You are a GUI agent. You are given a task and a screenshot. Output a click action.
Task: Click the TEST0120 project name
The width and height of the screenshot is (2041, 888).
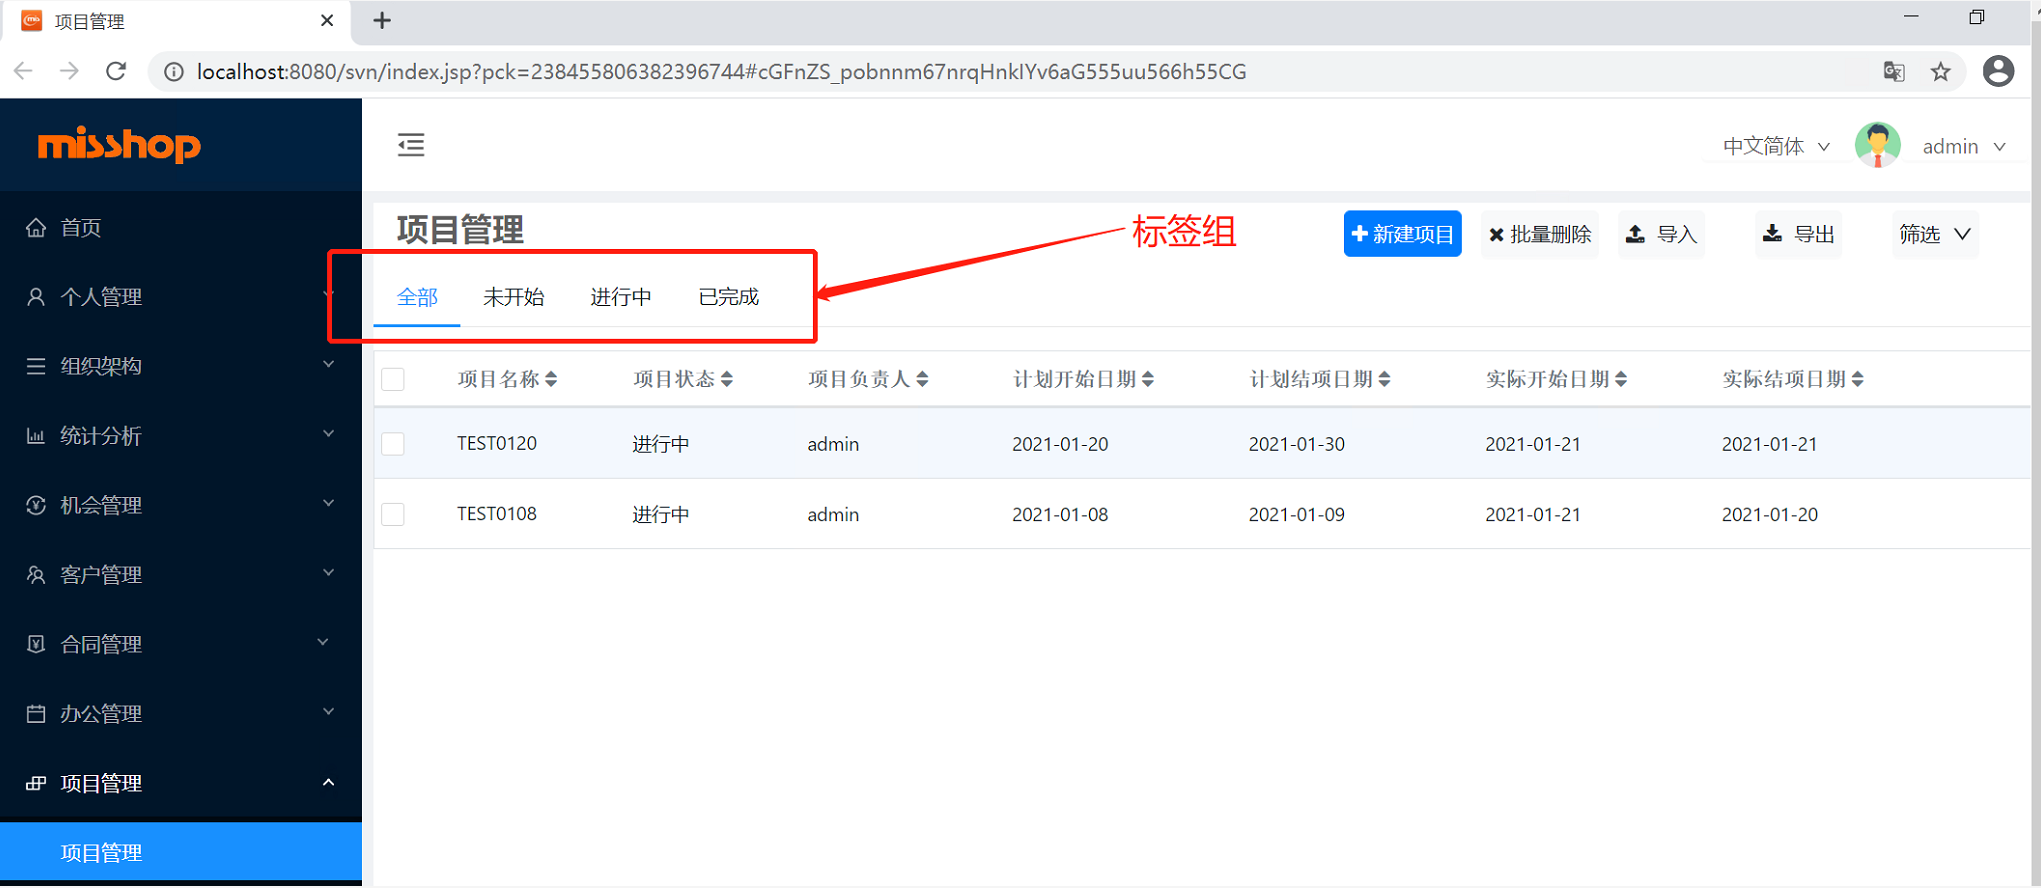(x=497, y=443)
